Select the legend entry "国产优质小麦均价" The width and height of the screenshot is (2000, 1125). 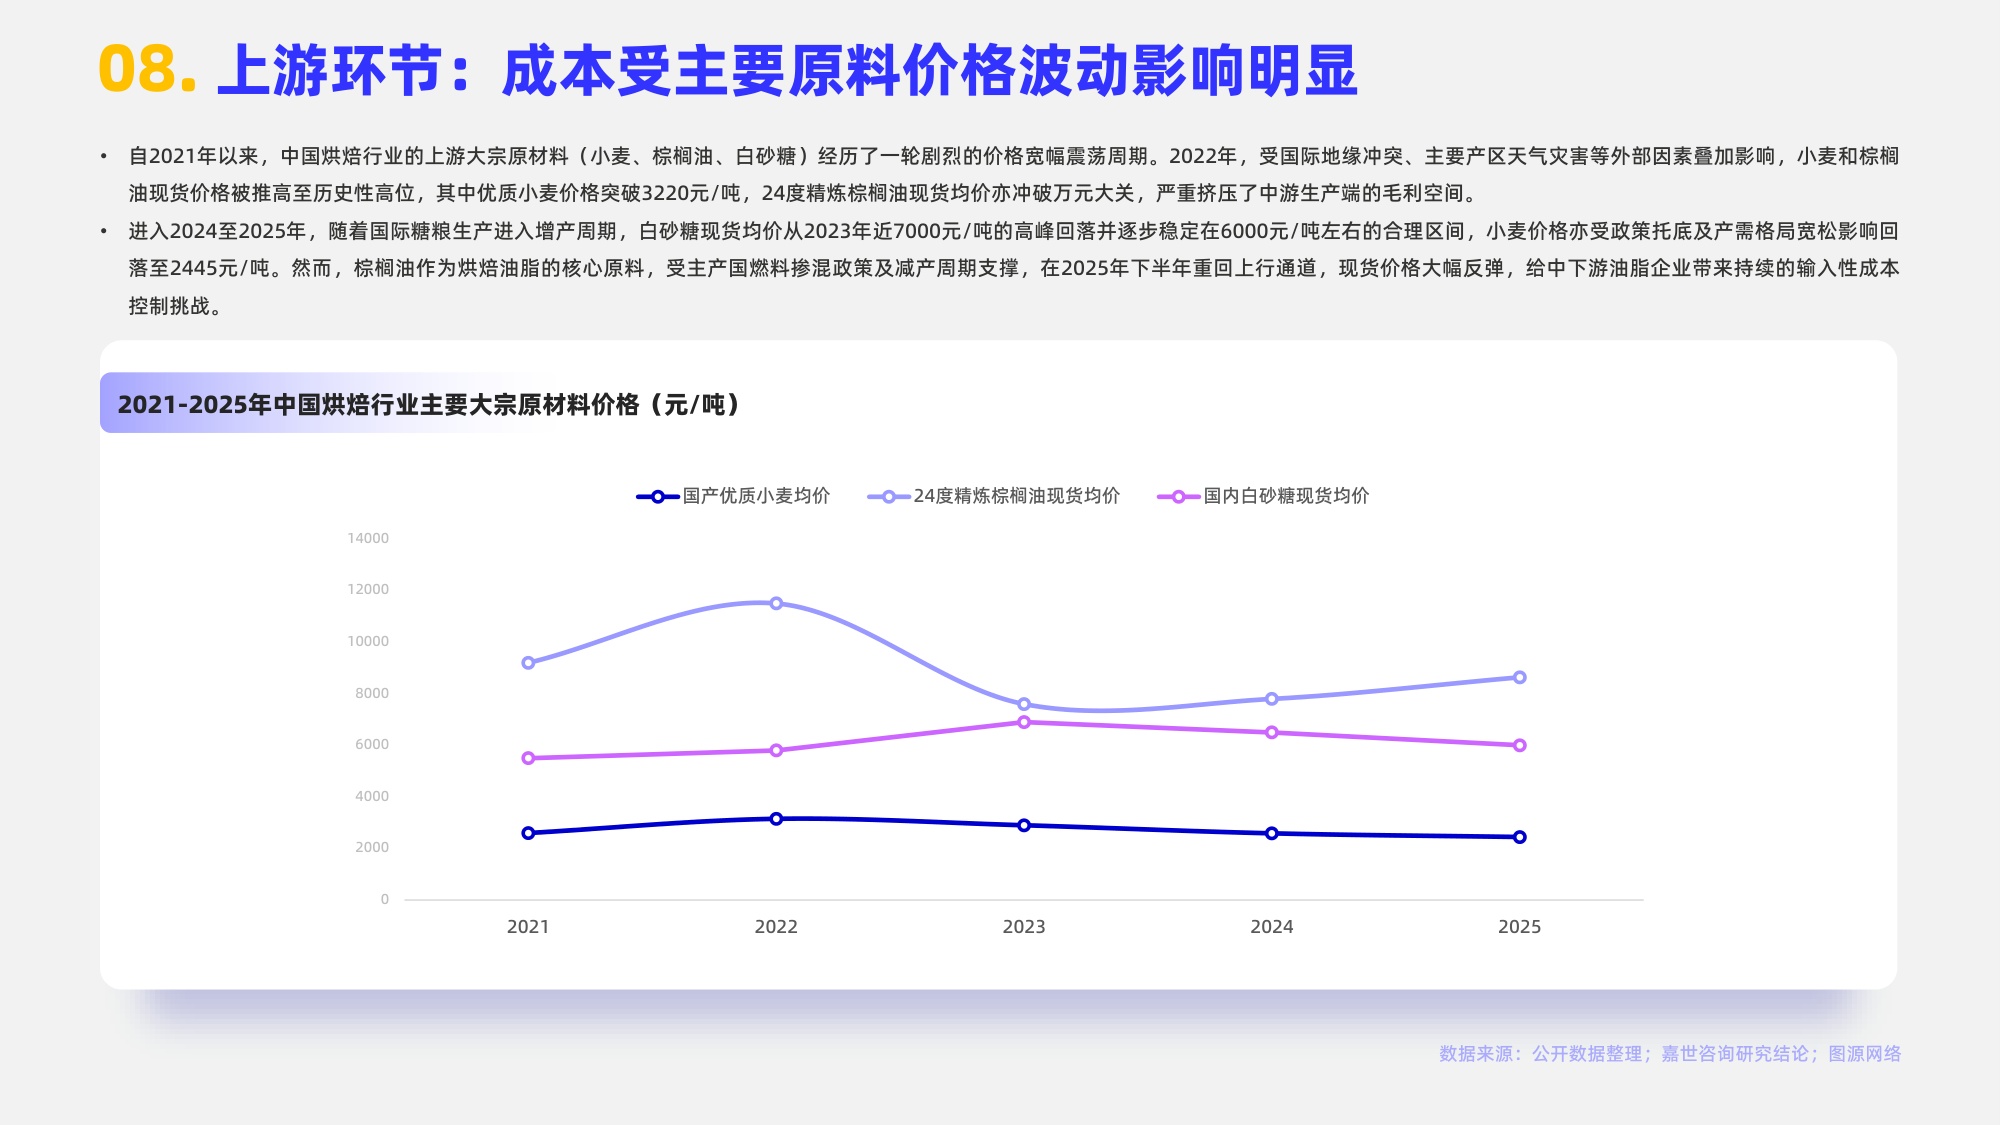[x=733, y=496]
